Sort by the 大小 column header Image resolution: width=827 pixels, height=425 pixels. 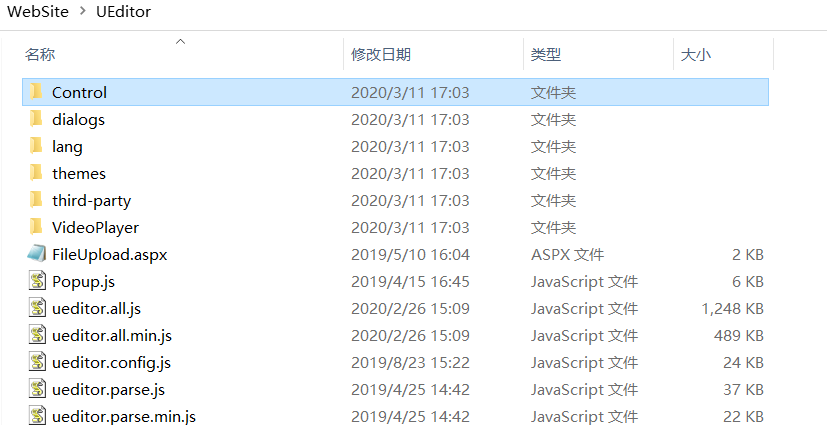coord(696,55)
